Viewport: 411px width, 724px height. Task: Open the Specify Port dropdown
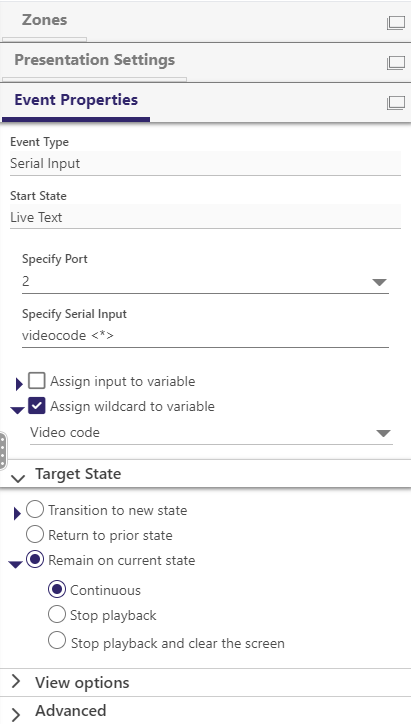[x=206, y=281]
